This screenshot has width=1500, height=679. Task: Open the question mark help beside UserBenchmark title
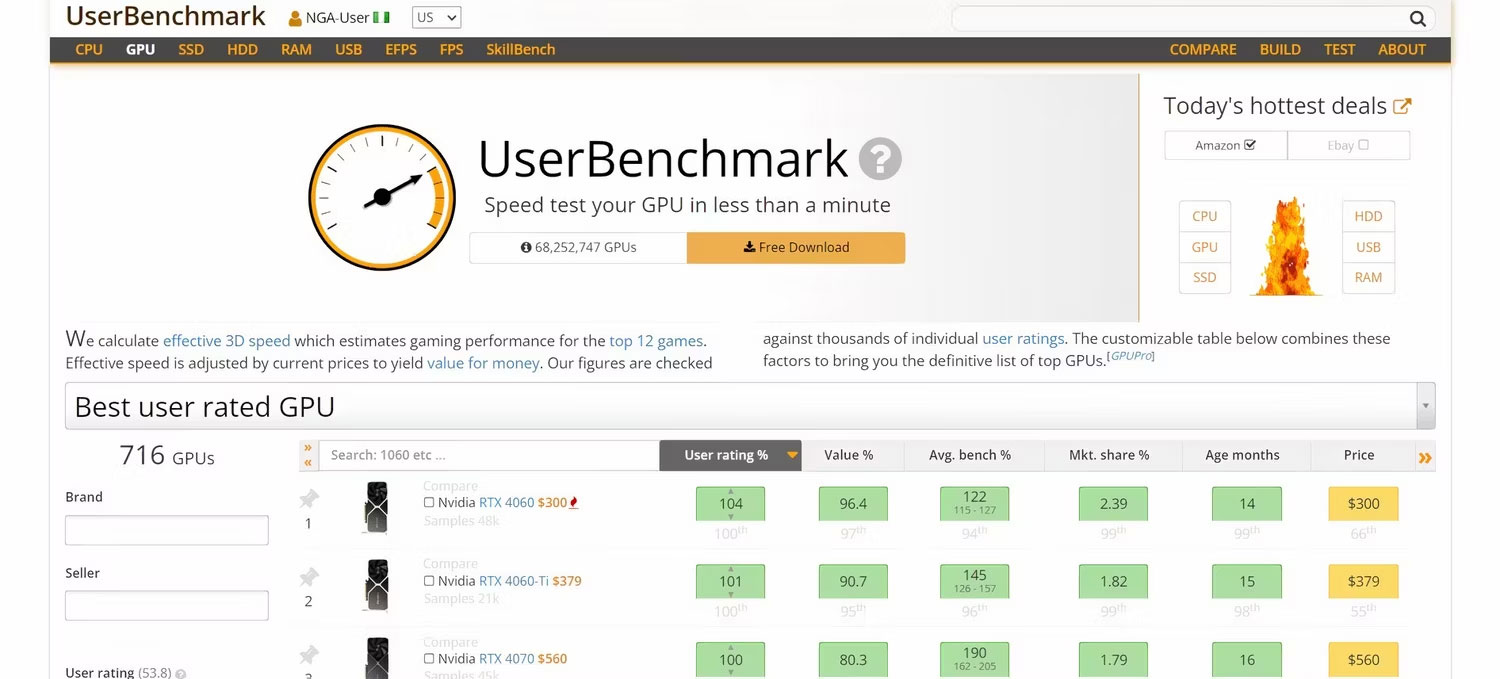point(883,158)
